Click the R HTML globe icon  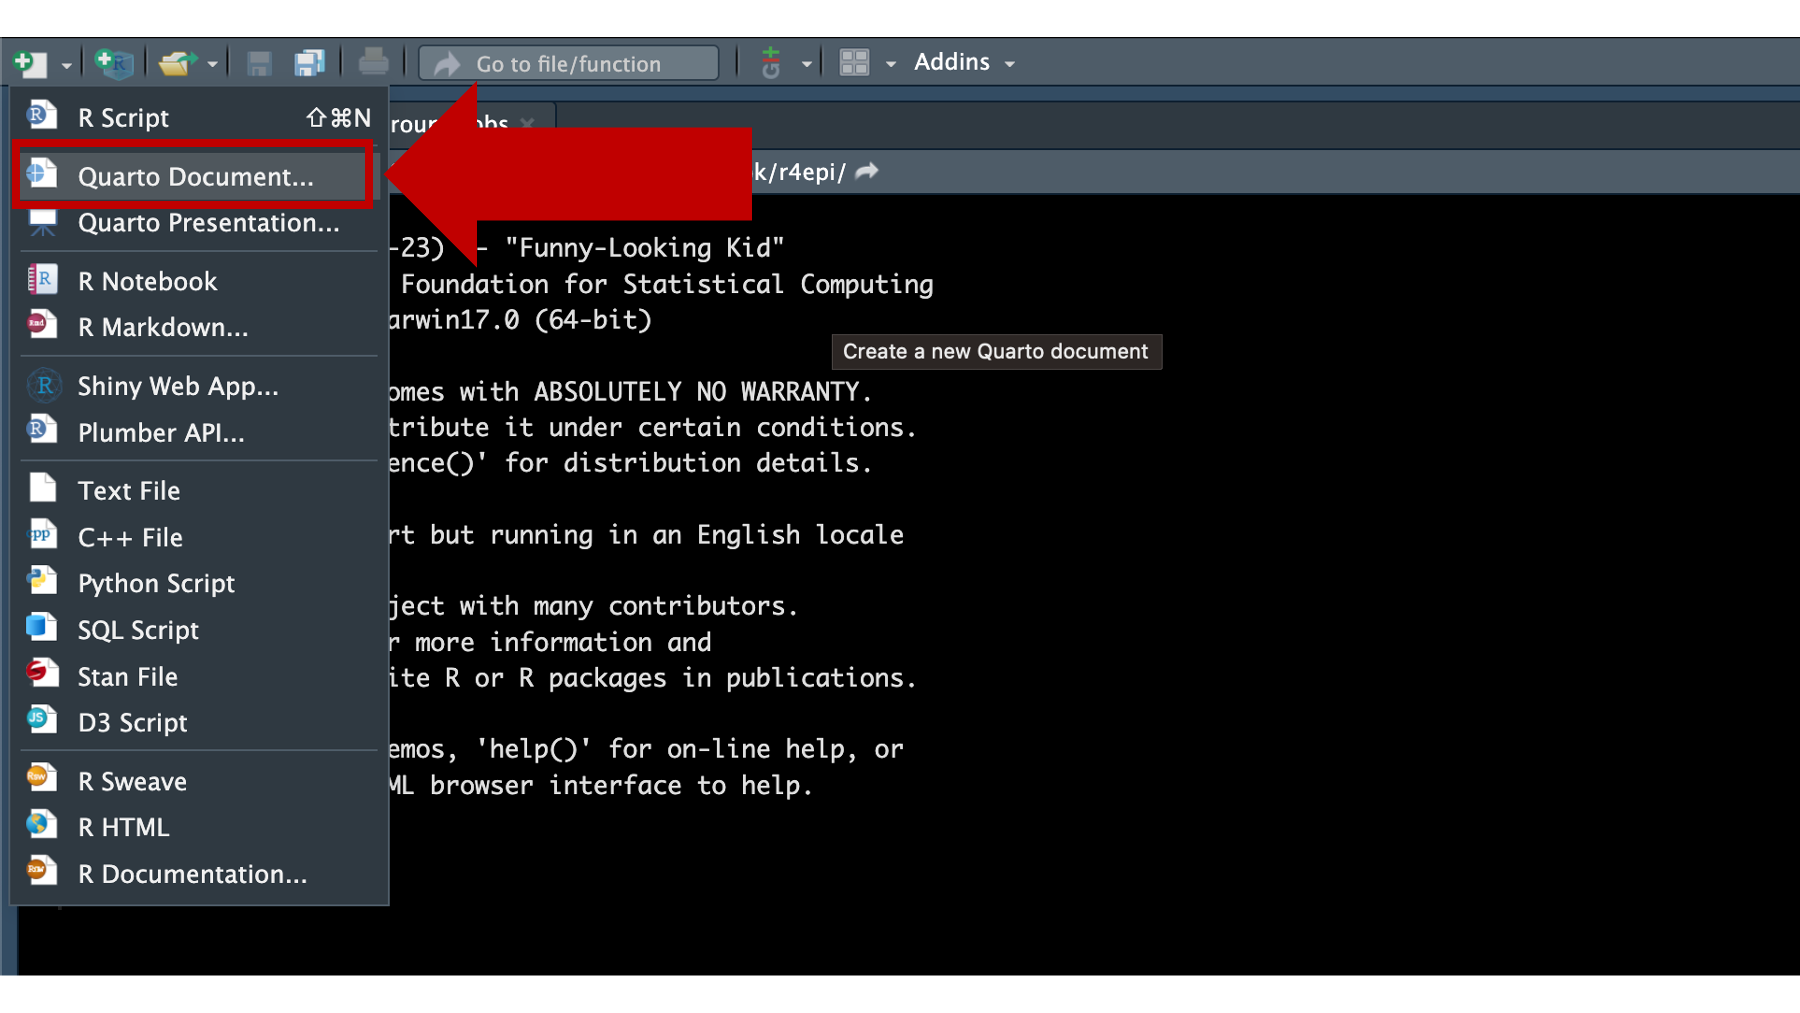[42, 824]
